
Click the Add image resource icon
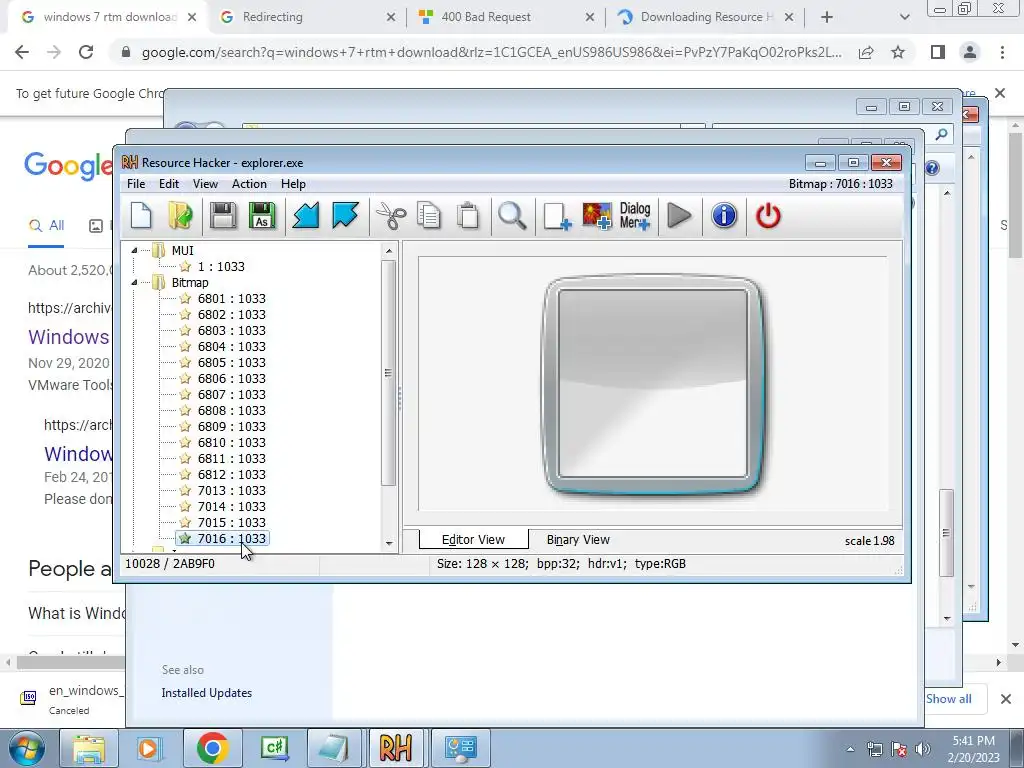coord(597,216)
